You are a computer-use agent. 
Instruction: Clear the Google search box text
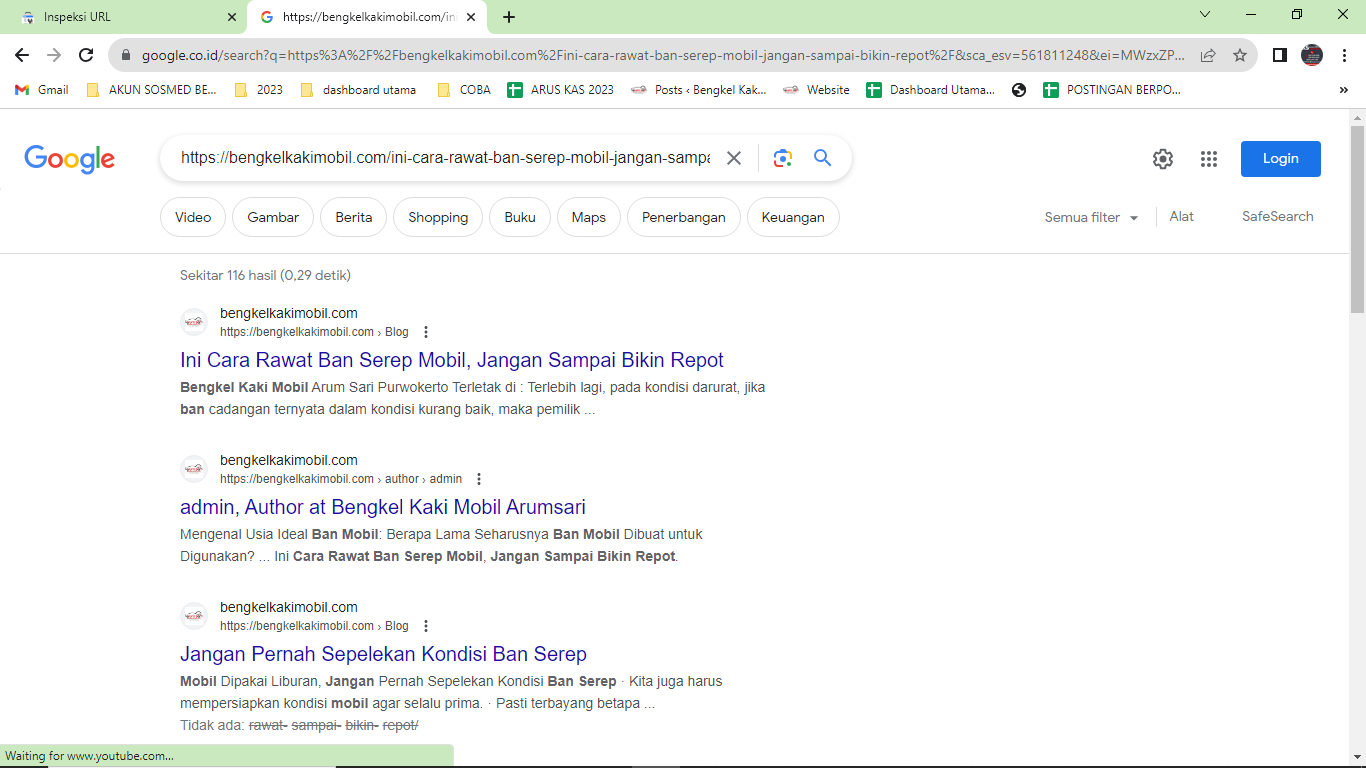734,158
